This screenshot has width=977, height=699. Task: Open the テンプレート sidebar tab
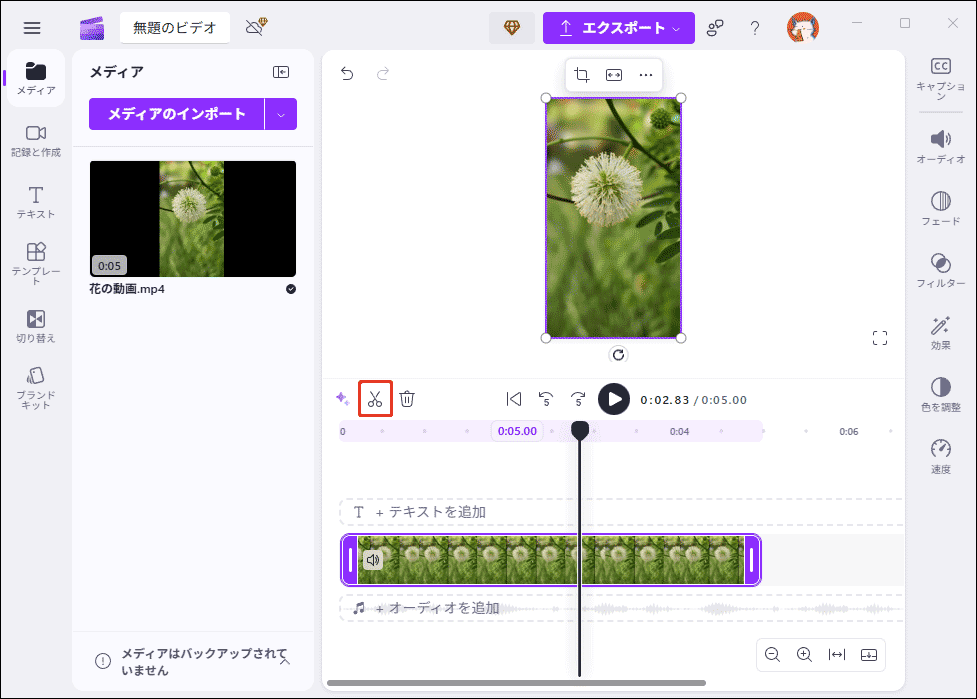pyautogui.click(x=36, y=264)
